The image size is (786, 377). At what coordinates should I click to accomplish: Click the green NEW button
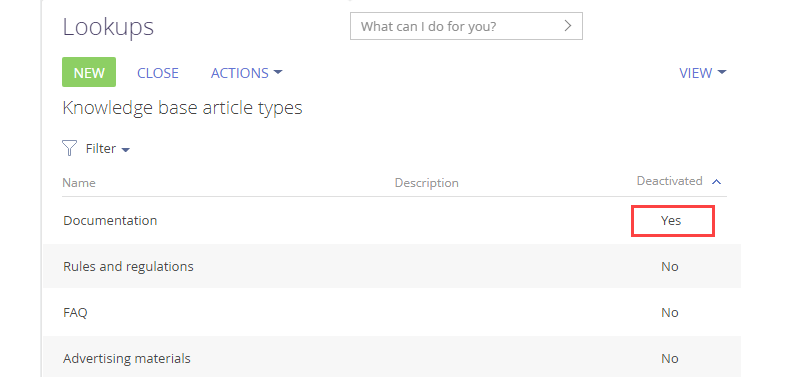pos(89,72)
